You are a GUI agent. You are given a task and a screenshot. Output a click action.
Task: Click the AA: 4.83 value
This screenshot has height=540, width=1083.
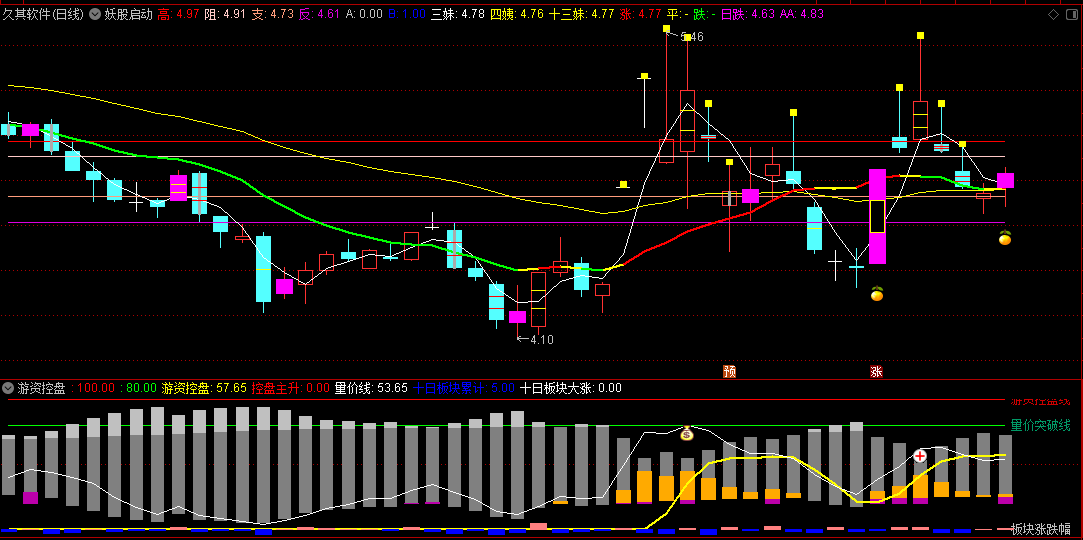click(x=801, y=14)
